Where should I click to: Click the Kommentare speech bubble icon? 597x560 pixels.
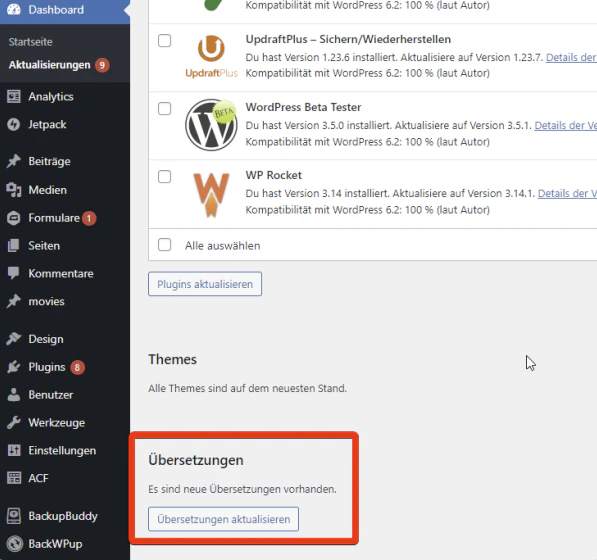point(14,273)
